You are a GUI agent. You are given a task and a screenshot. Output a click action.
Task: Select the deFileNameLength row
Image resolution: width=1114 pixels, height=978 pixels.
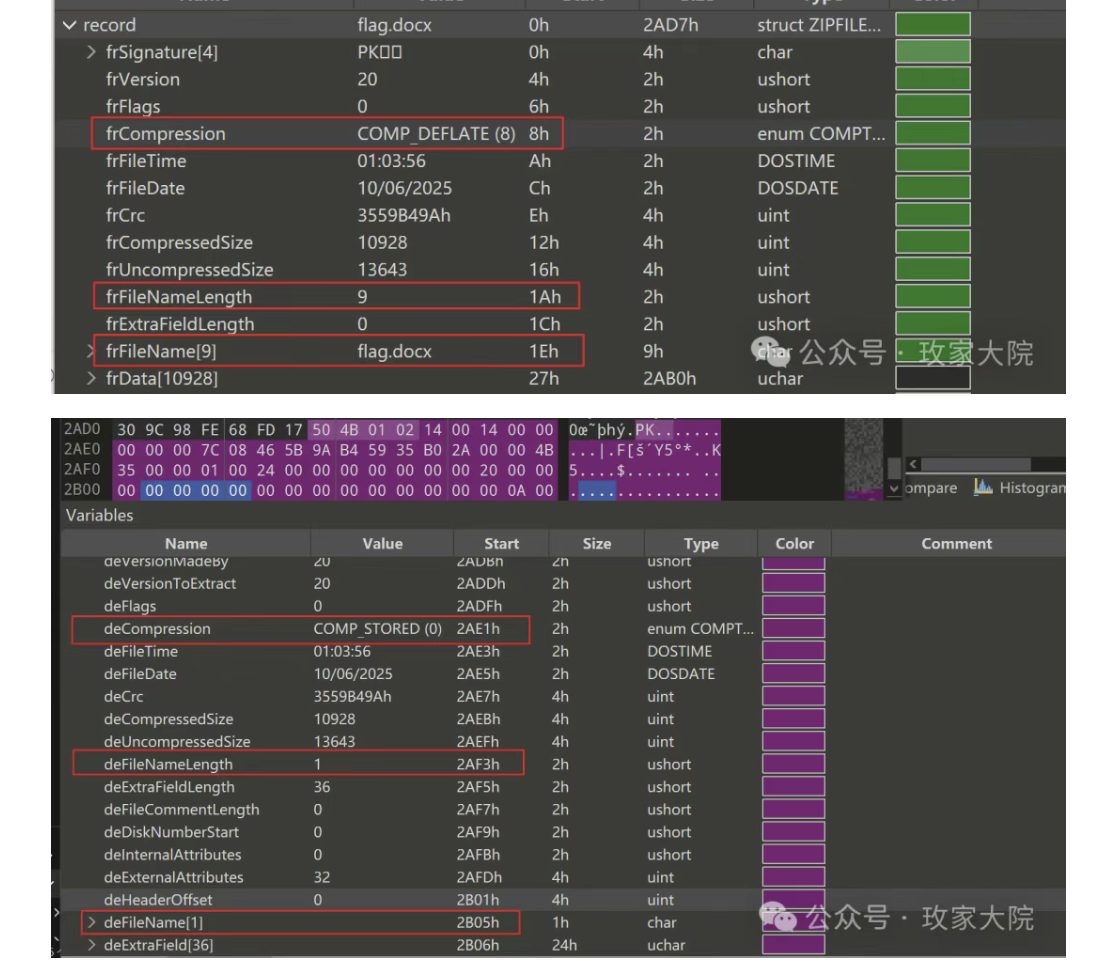click(x=168, y=764)
